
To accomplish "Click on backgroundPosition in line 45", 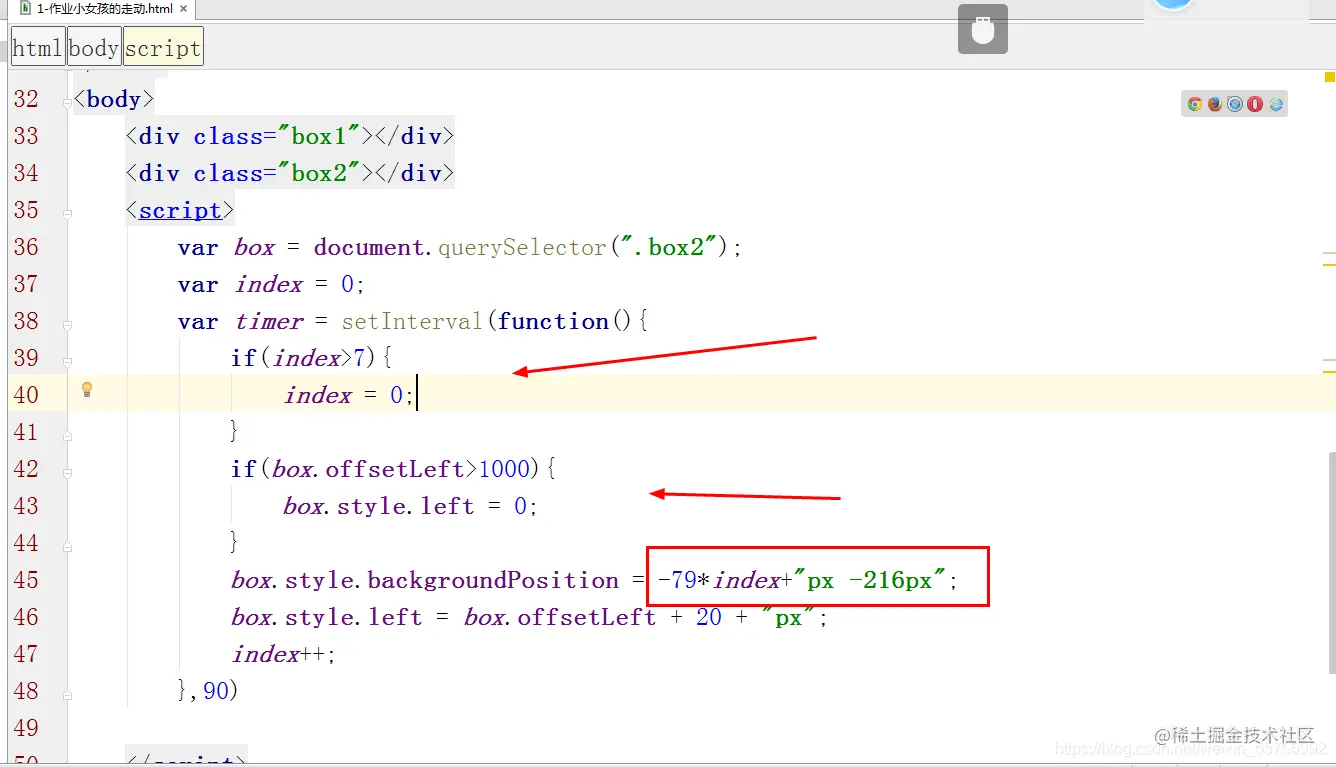I will [x=493, y=580].
